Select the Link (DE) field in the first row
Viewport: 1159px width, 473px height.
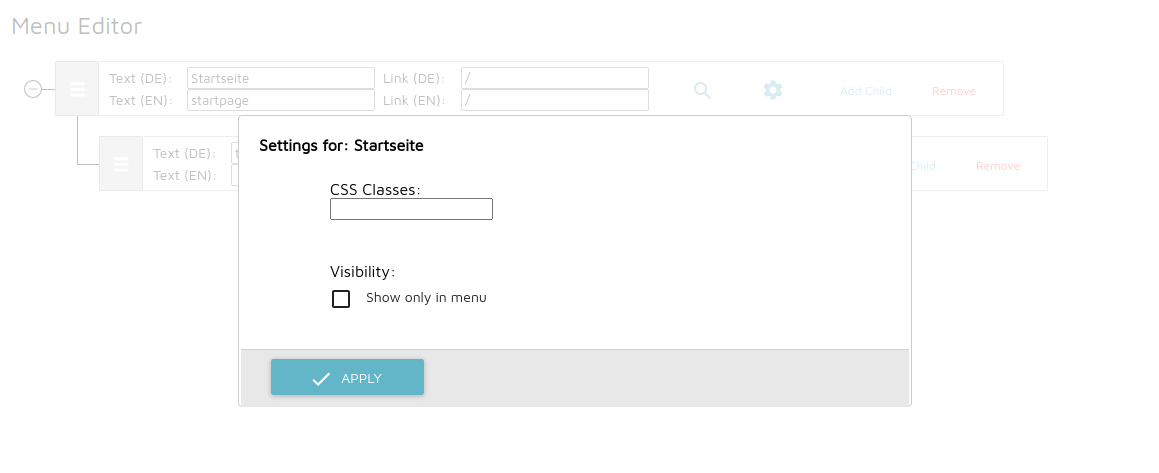(x=554, y=78)
